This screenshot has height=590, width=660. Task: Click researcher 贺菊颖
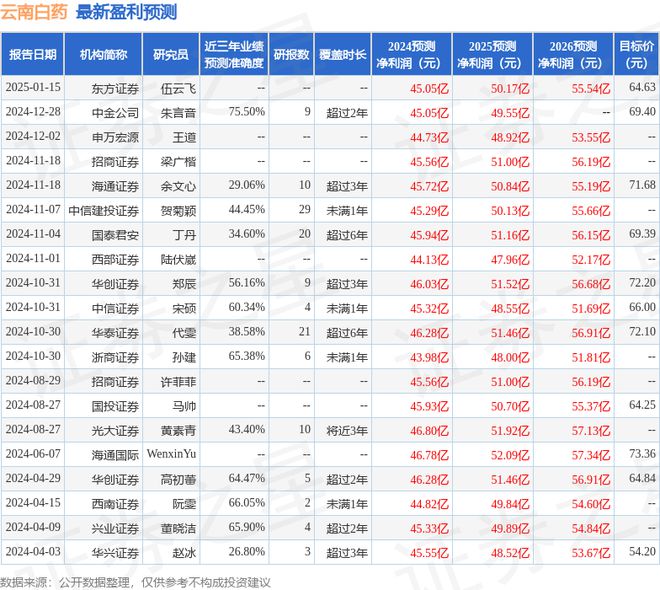[x=178, y=210]
